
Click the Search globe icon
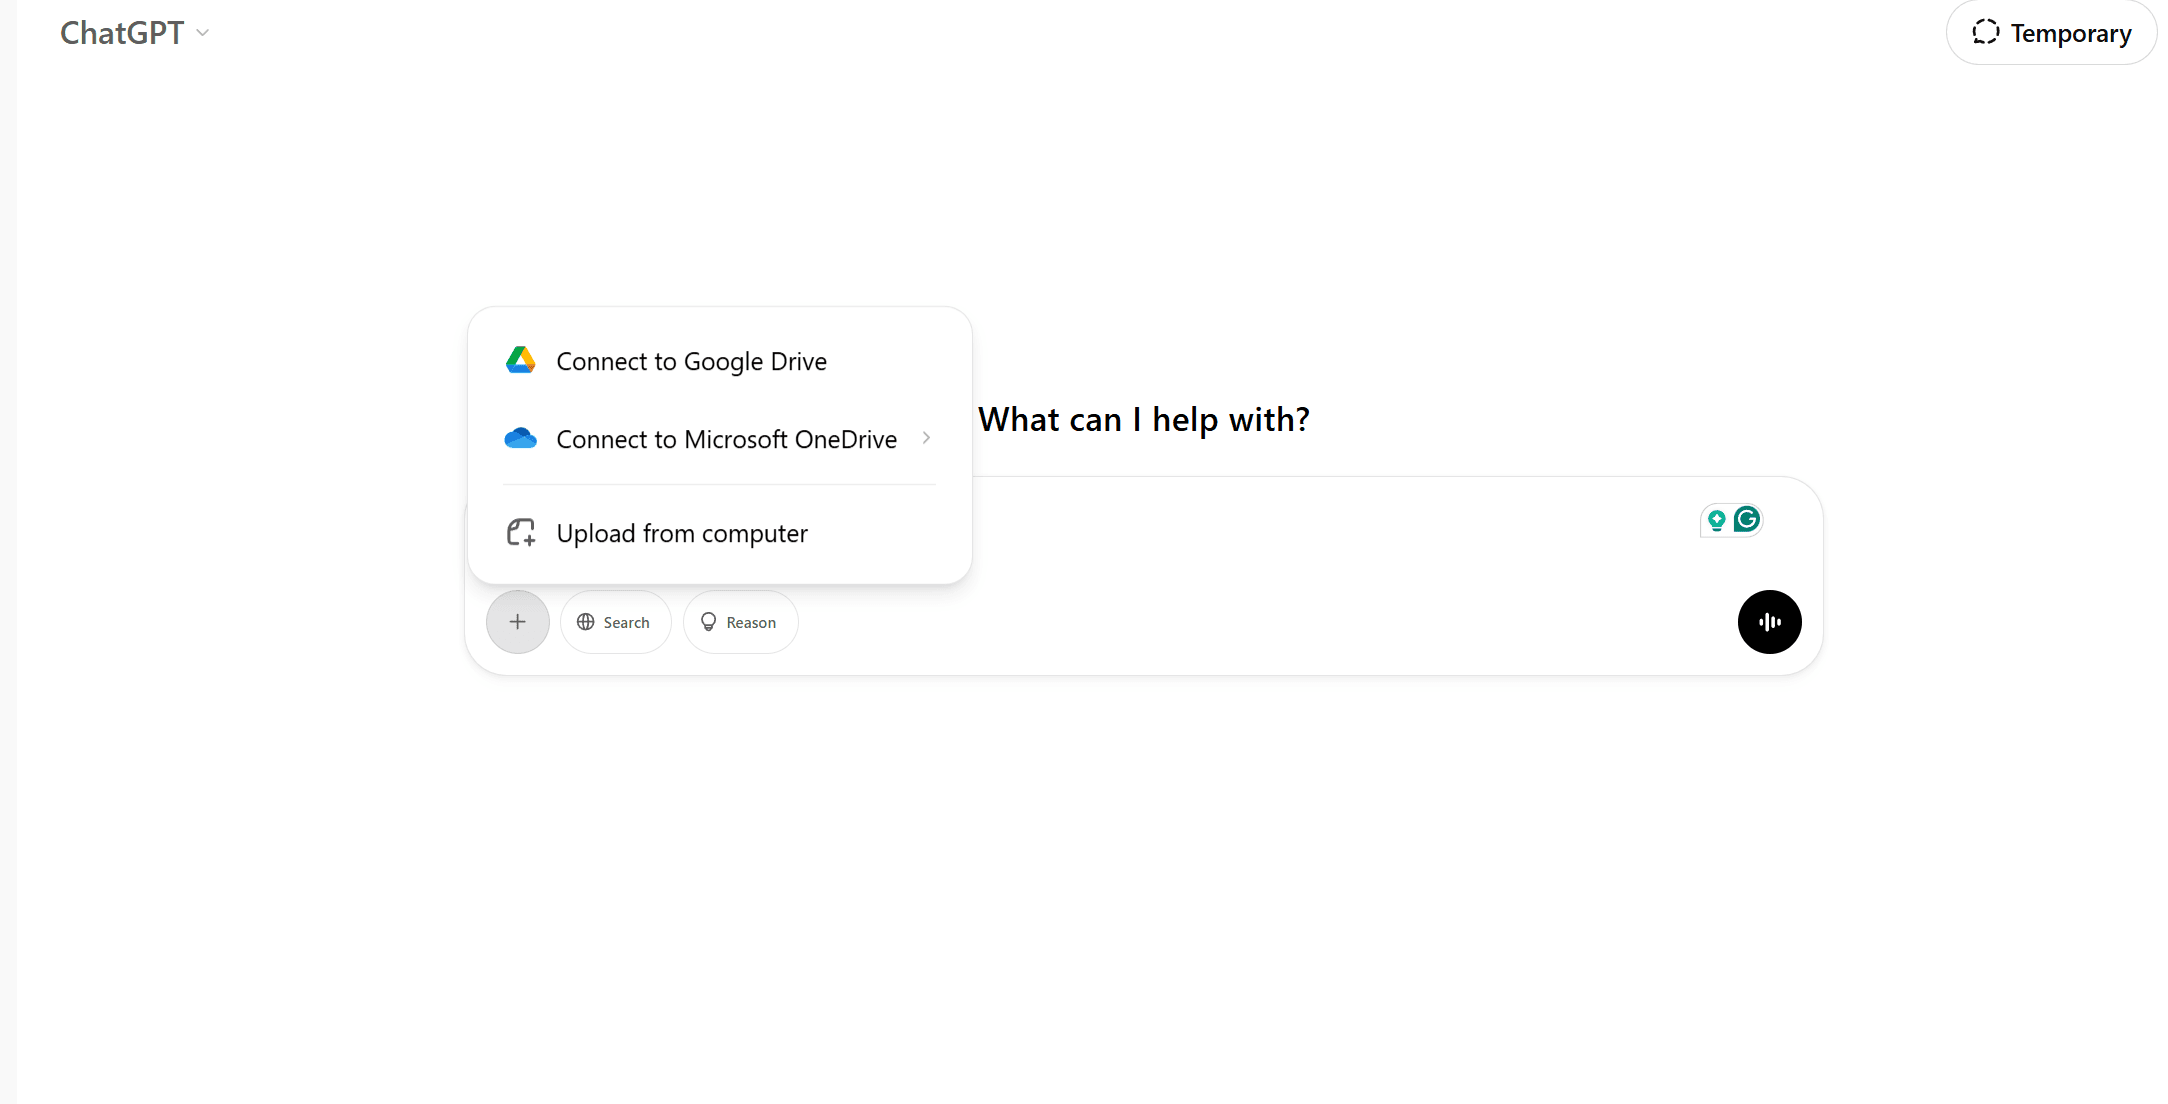[x=588, y=622]
